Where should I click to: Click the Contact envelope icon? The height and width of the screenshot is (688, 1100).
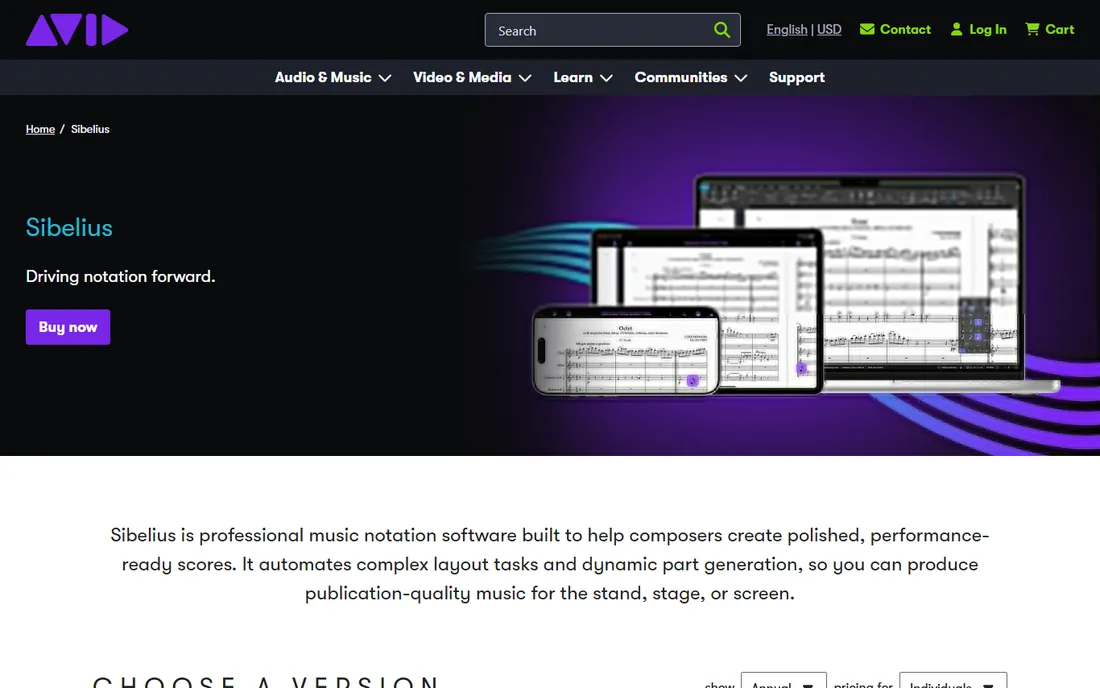point(867,29)
